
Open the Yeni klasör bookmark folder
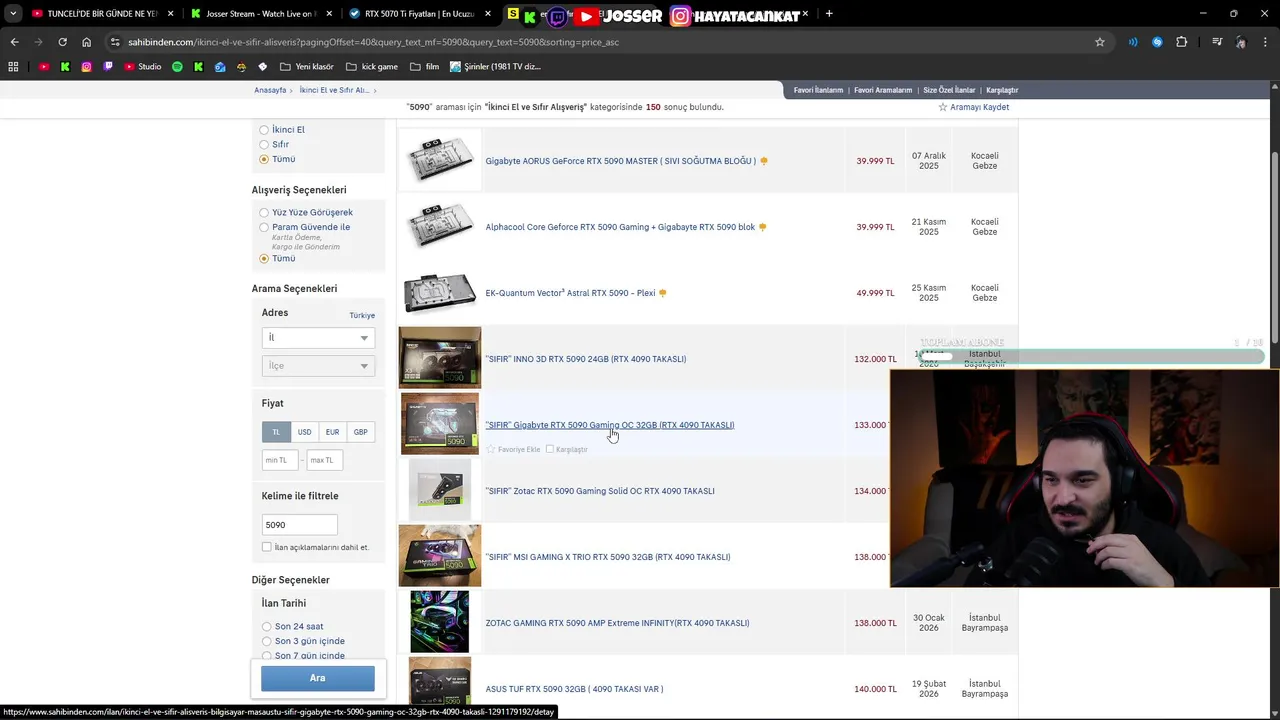[x=306, y=67]
